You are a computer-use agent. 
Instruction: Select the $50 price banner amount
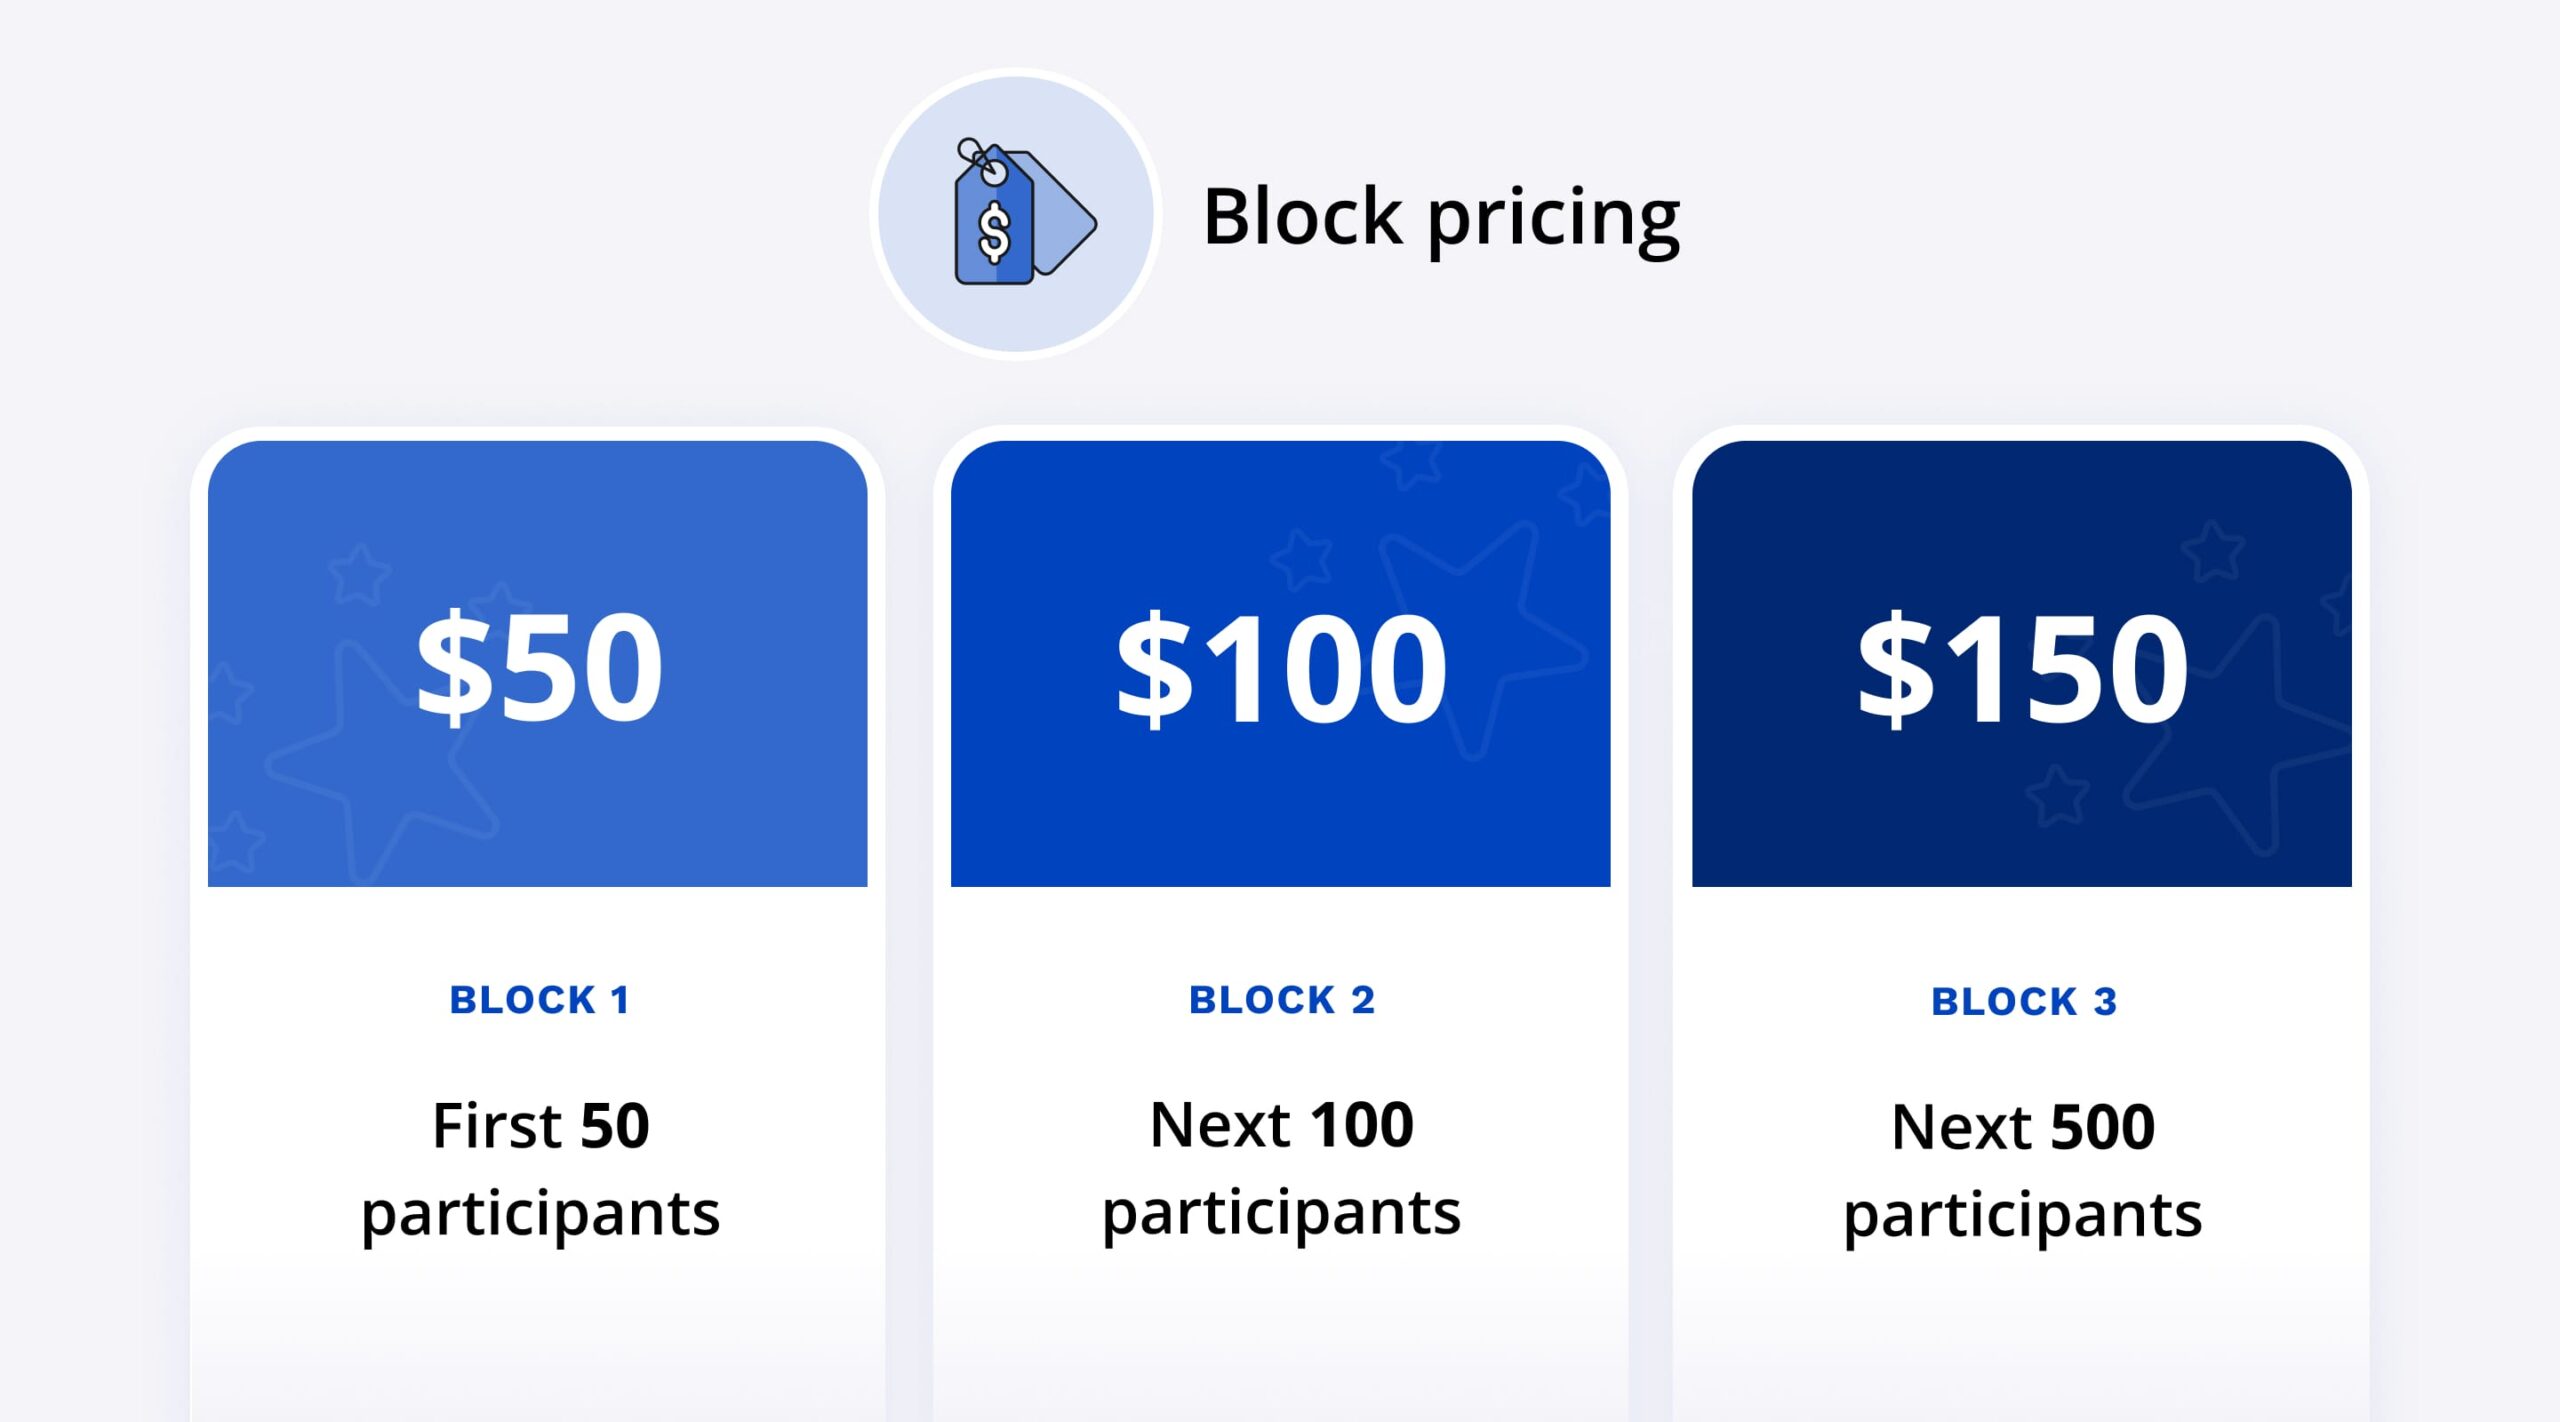[x=539, y=667]
